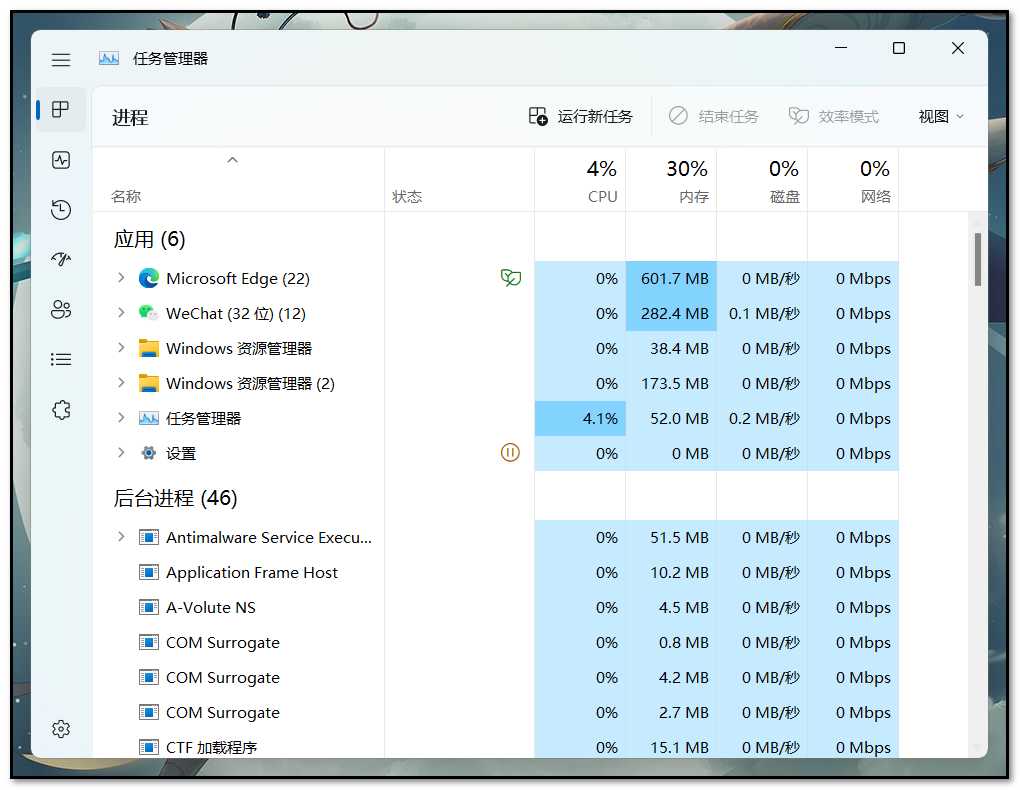Open the Performance page in sidebar

(61, 160)
